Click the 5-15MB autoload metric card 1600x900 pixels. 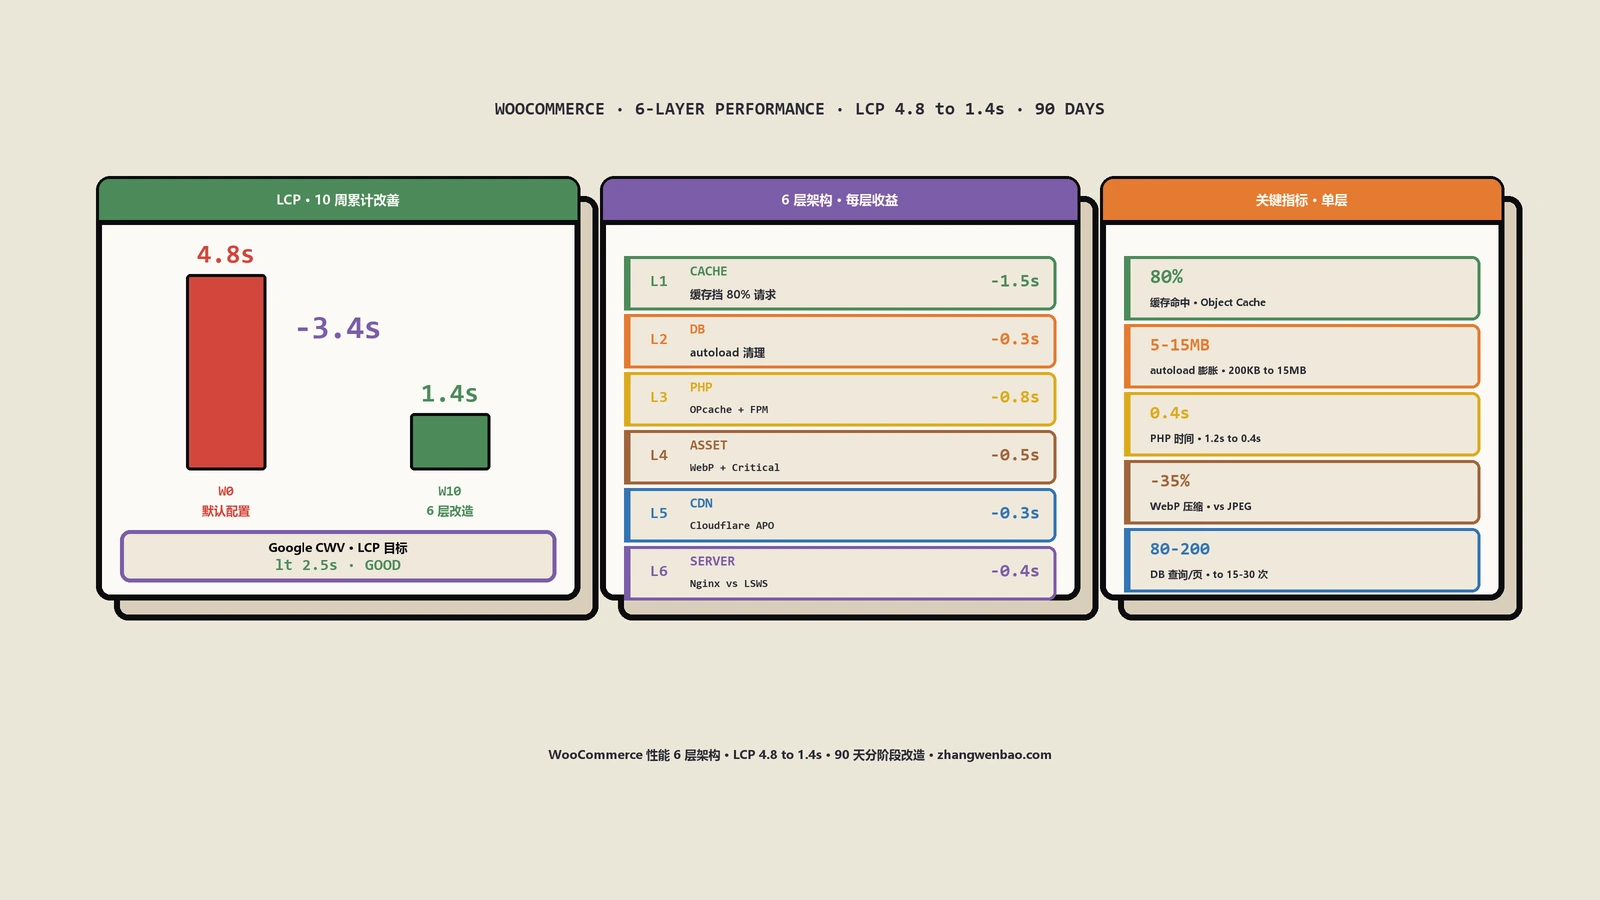pyautogui.click(x=1302, y=356)
